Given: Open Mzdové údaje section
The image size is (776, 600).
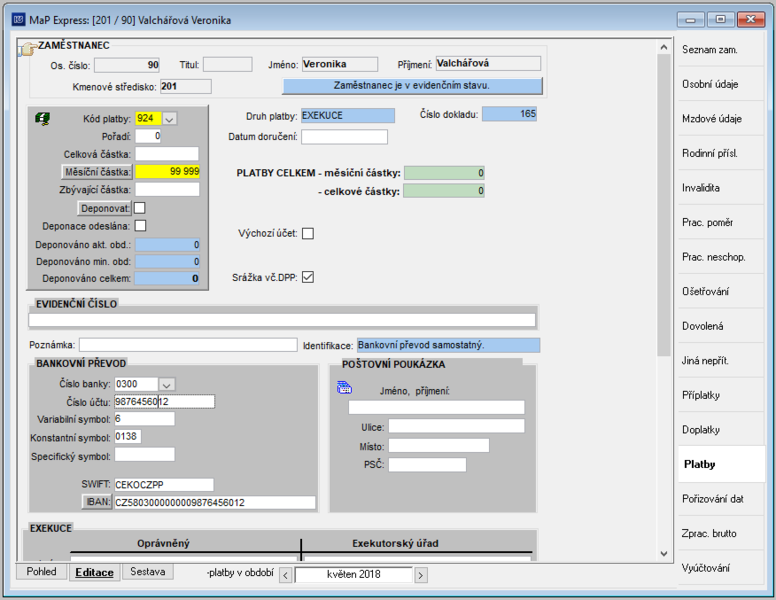Looking at the screenshot, I should 721,119.
